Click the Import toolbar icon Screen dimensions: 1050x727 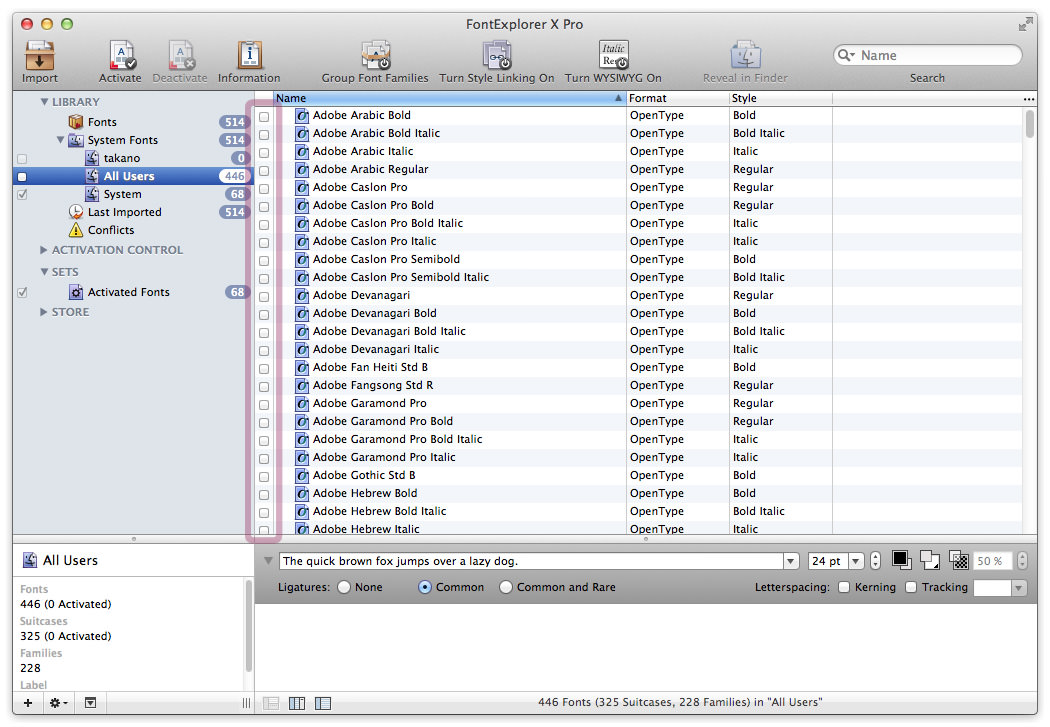[x=40, y=56]
